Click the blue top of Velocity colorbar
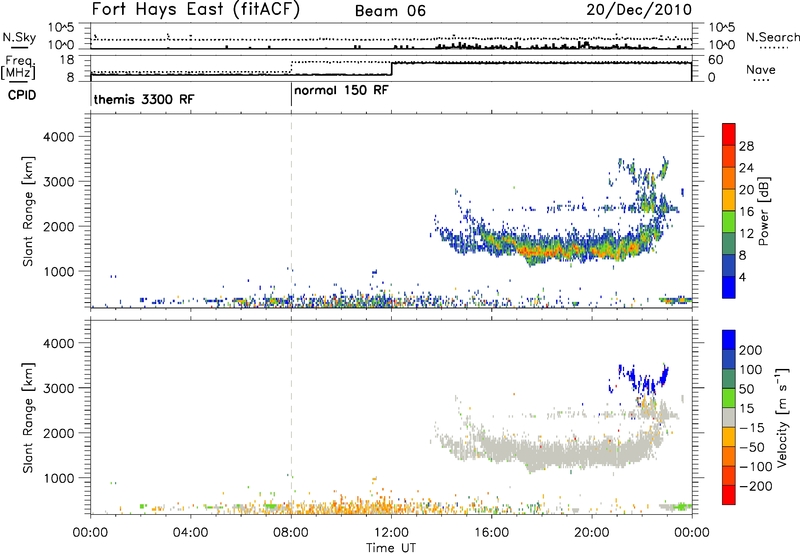The image size is (800, 554). click(x=729, y=340)
